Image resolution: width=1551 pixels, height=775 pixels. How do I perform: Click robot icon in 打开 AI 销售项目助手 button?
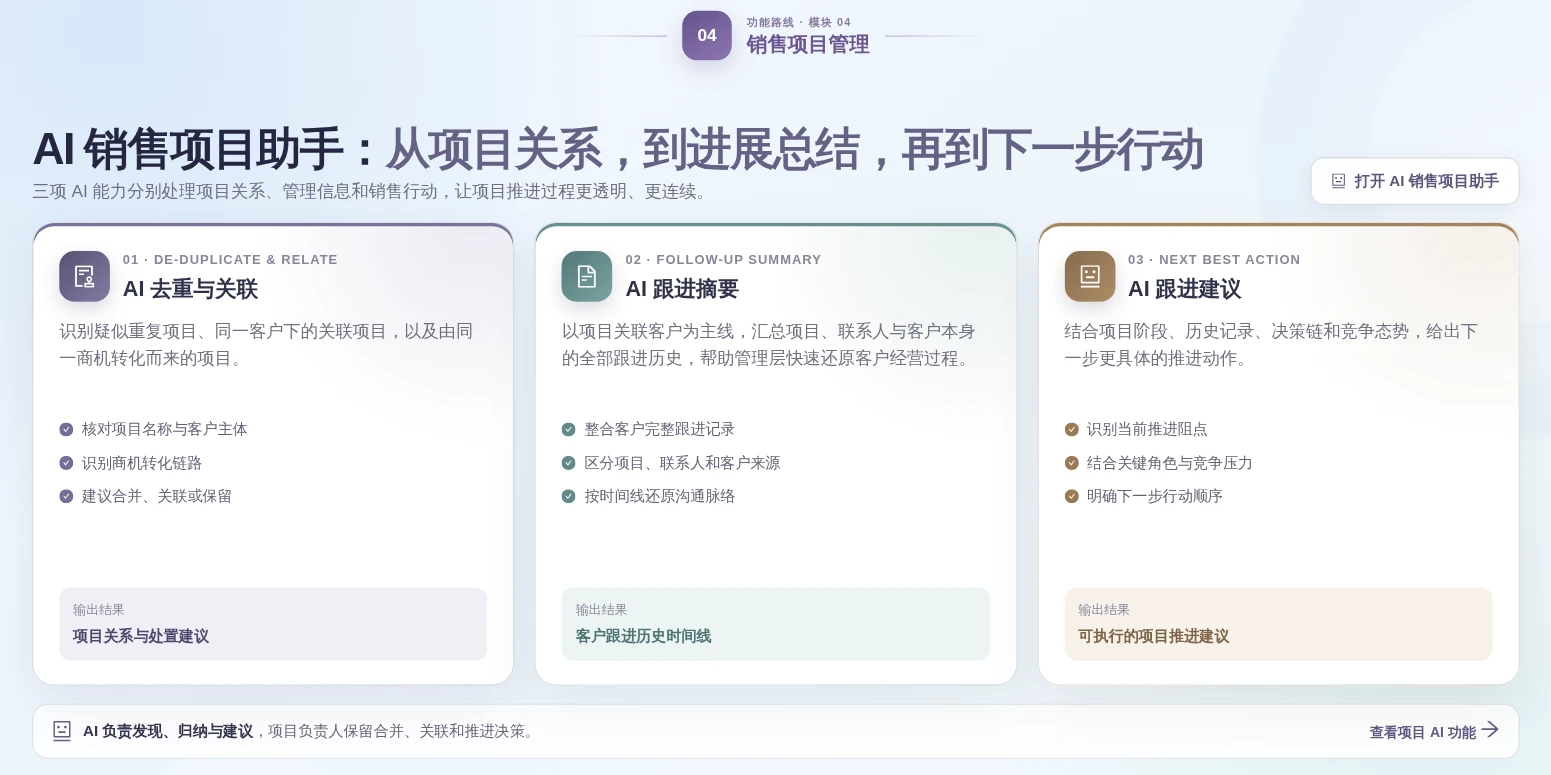point(1338,181)
